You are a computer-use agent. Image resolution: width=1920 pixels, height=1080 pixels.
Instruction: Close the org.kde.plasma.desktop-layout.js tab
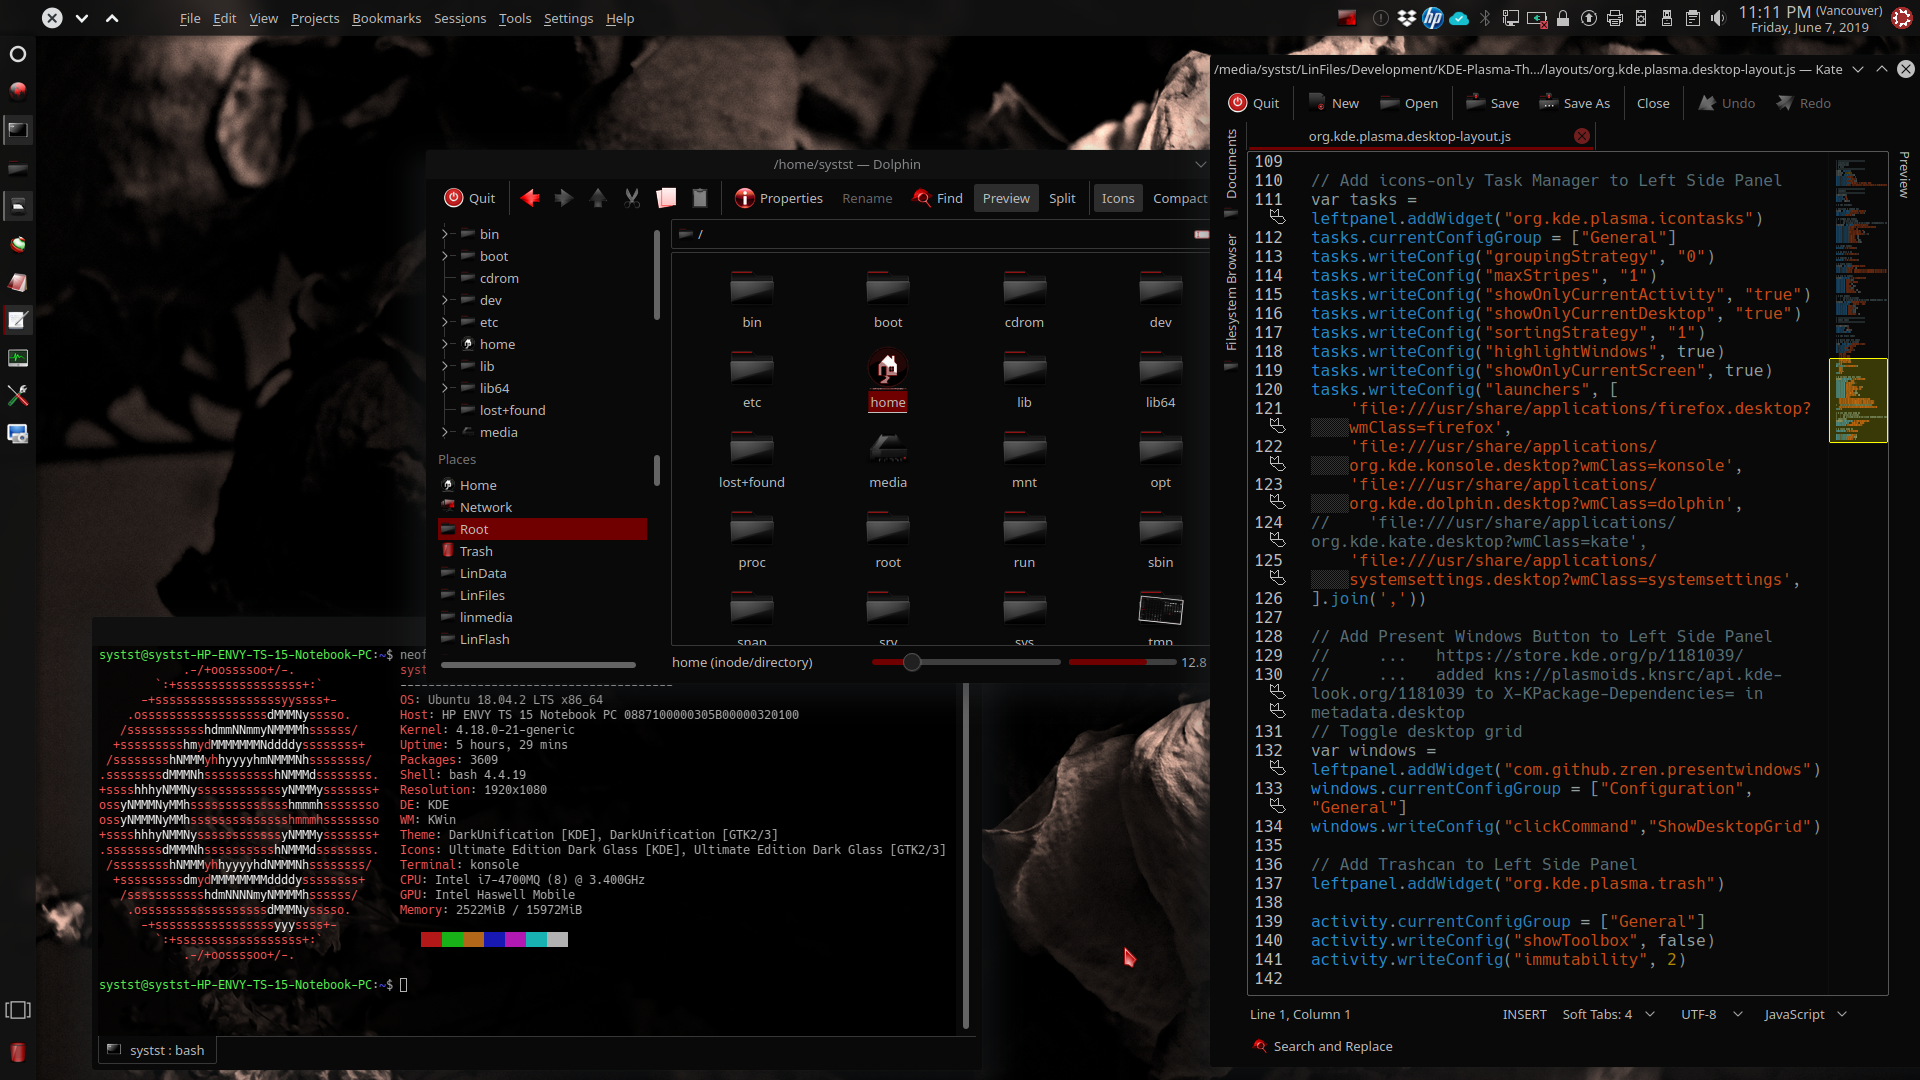1582,136
